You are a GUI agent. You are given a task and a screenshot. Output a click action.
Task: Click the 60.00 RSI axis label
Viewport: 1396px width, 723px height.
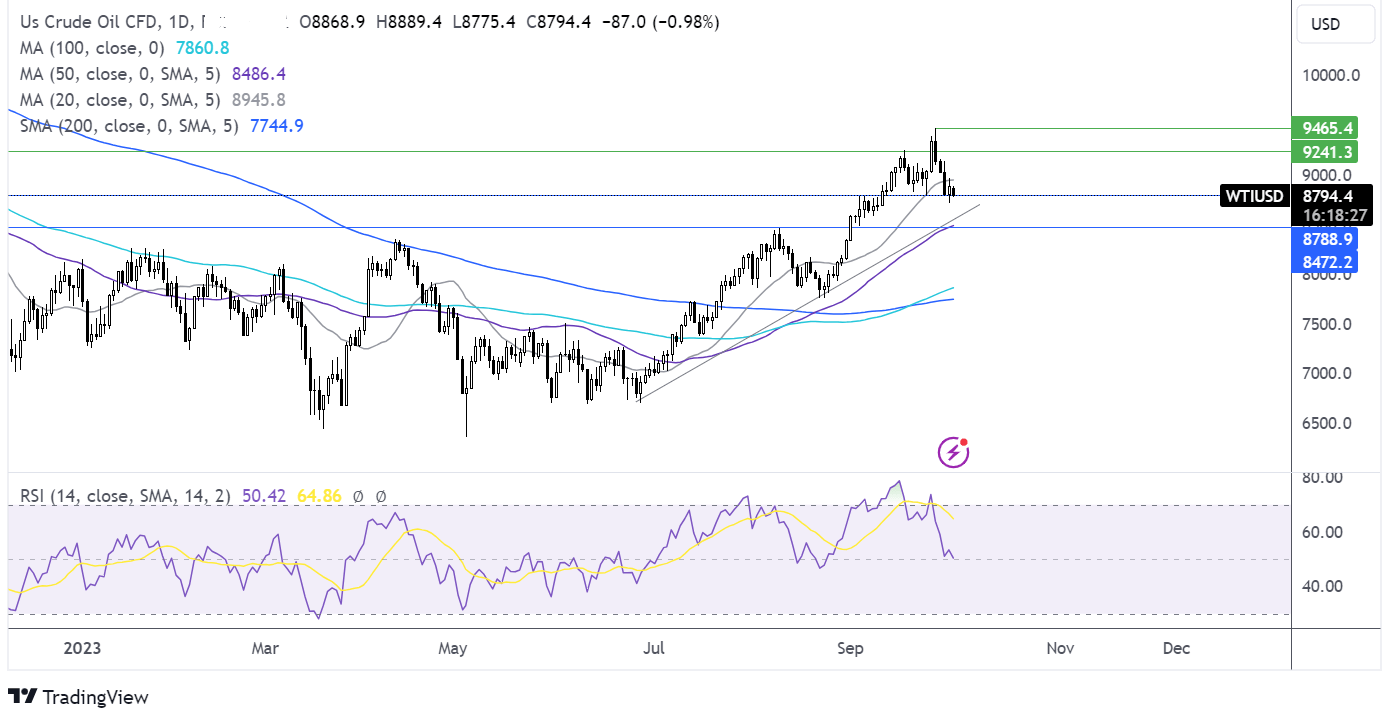[x=1322, y=532]
